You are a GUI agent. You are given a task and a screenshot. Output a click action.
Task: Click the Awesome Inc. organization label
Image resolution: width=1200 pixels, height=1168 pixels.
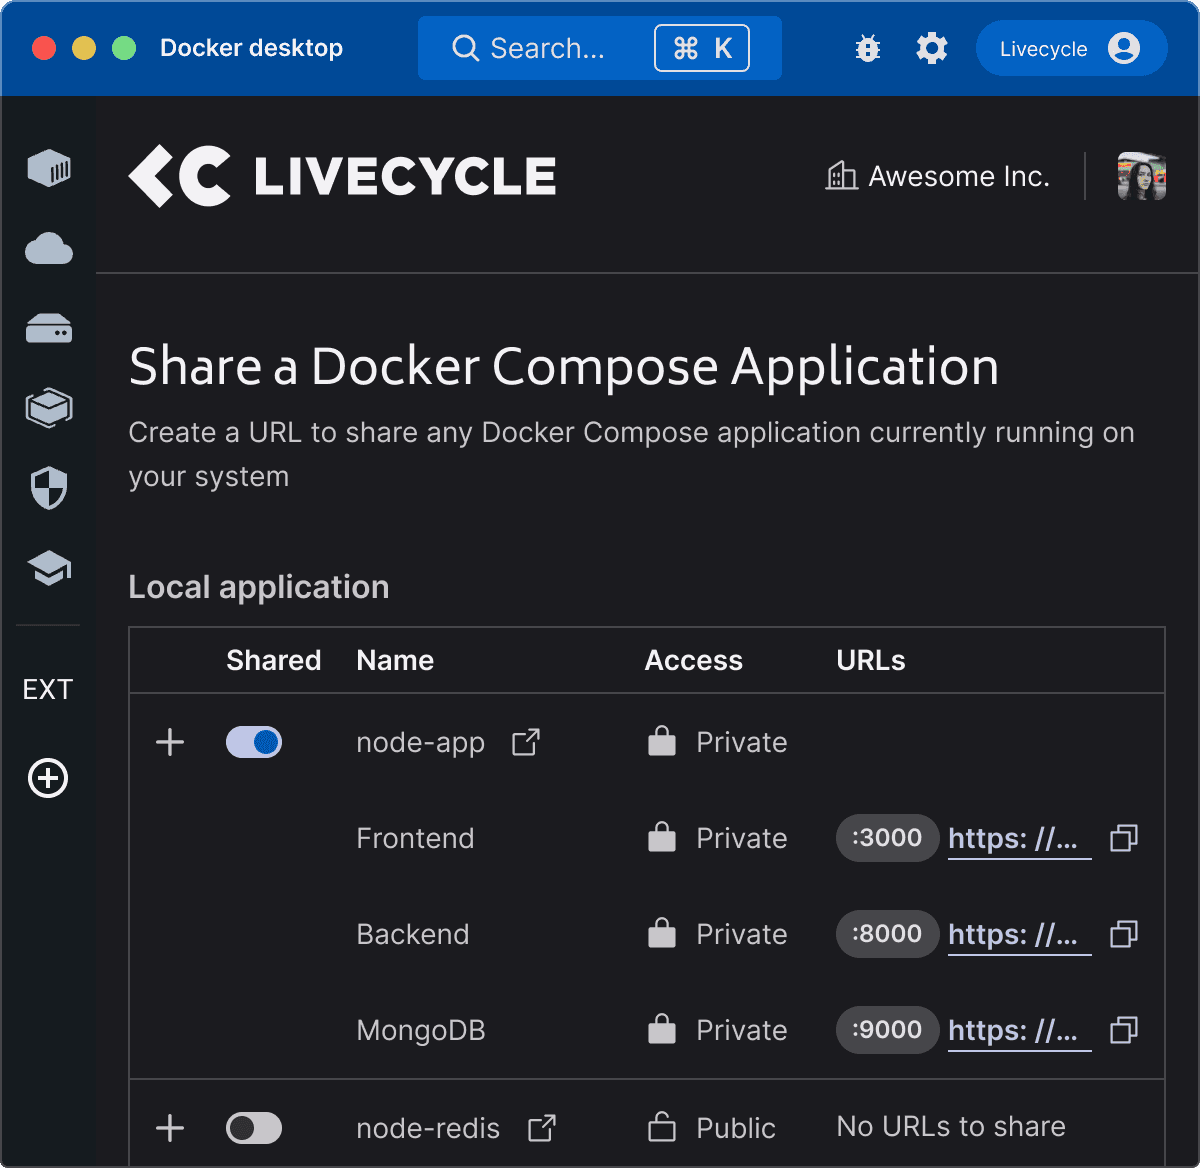tap(937, 176)
